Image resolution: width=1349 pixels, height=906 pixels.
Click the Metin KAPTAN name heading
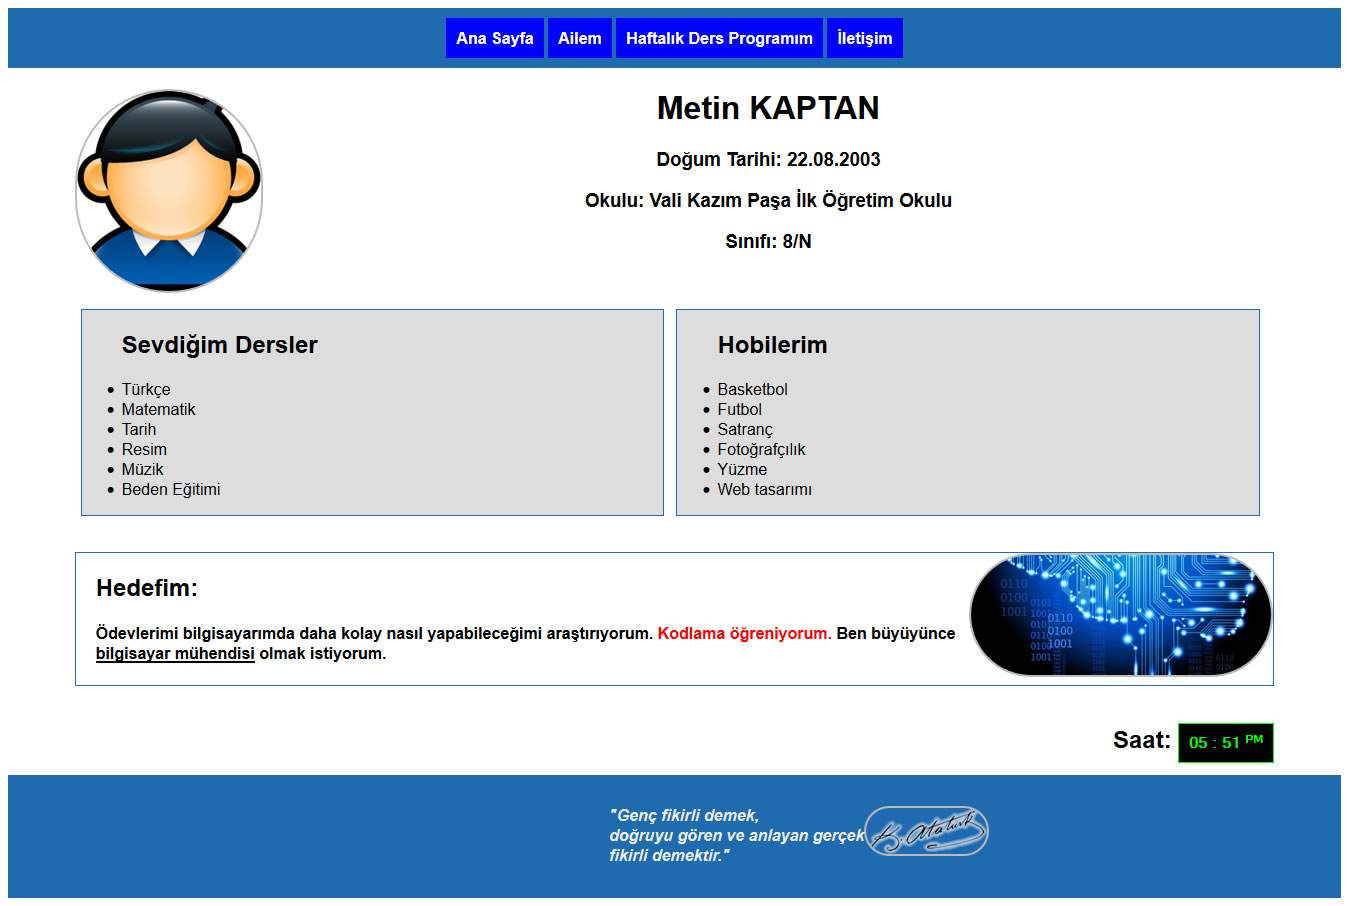pos(767,108)
